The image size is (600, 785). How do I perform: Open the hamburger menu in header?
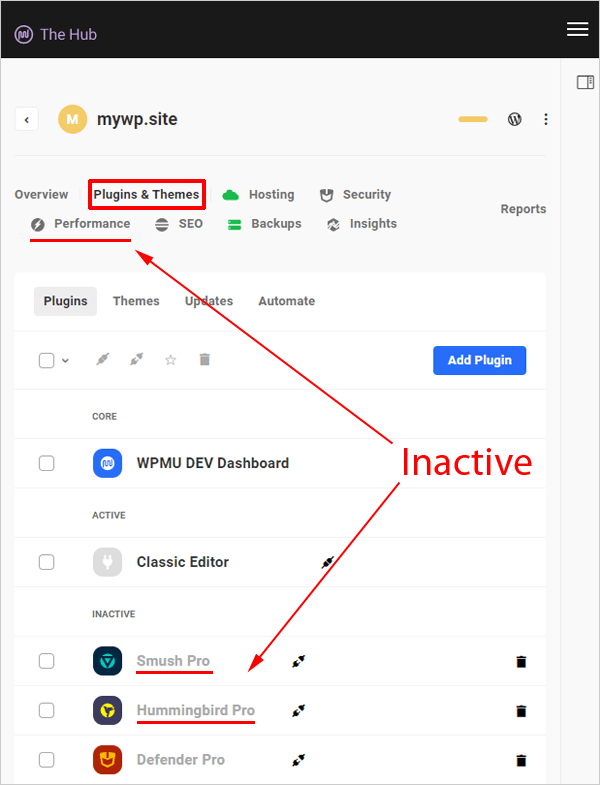click(577, 30)
